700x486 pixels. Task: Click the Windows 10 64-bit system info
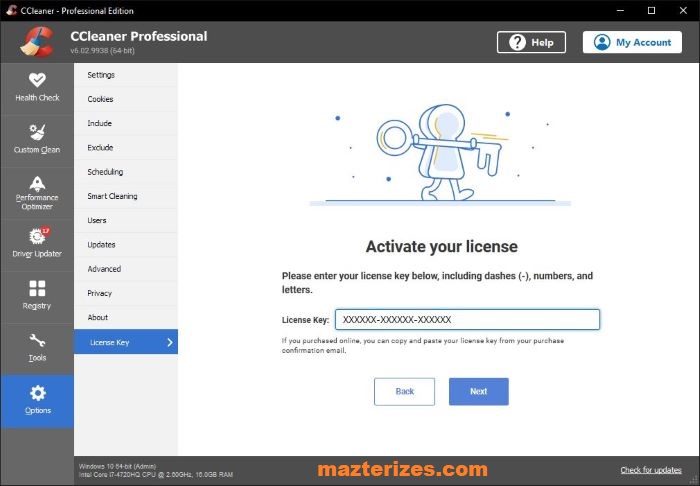click(117, 466)
